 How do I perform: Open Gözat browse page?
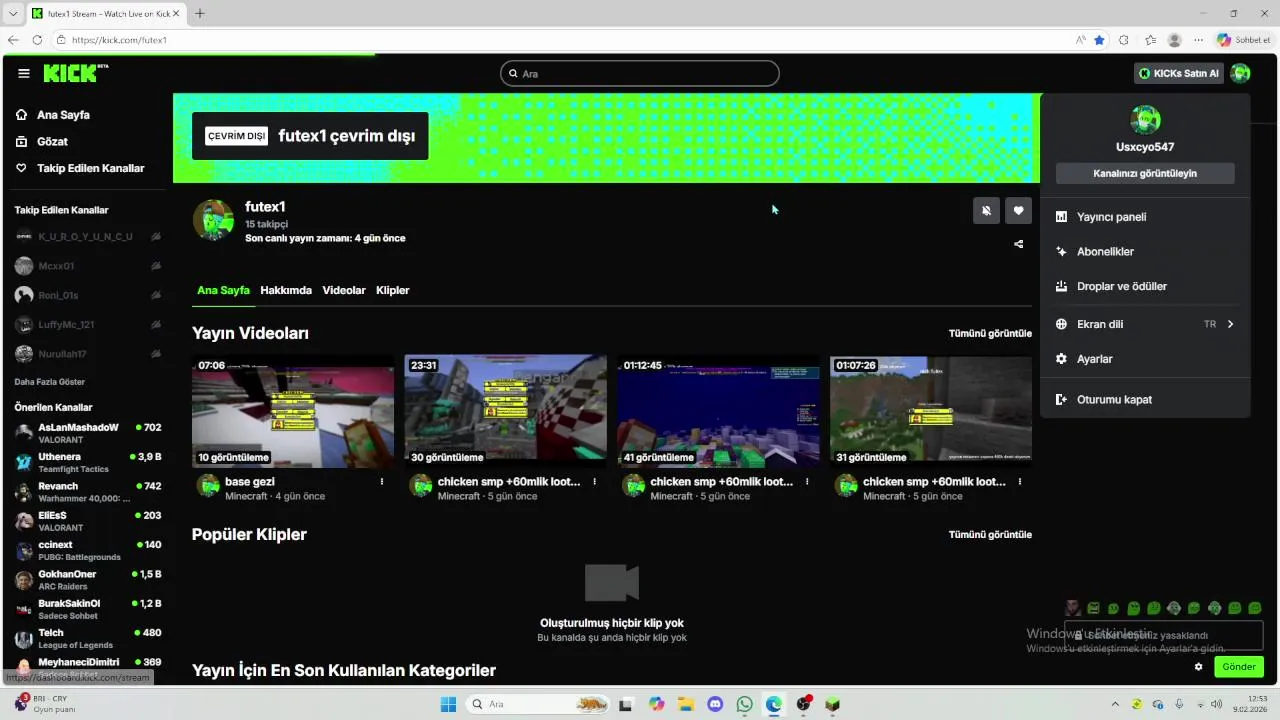point(52,142)
